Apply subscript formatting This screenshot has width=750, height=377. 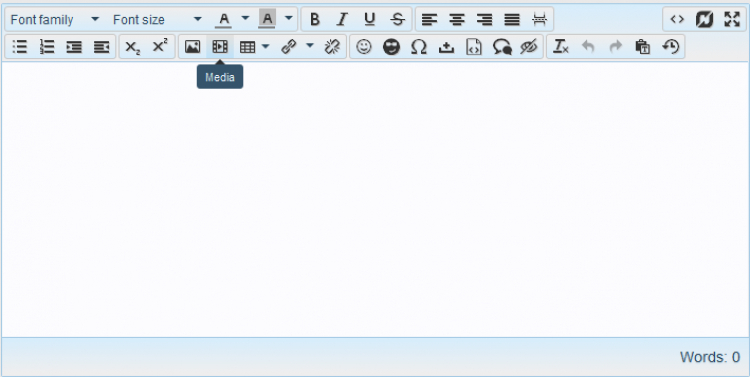coord(132,47)
